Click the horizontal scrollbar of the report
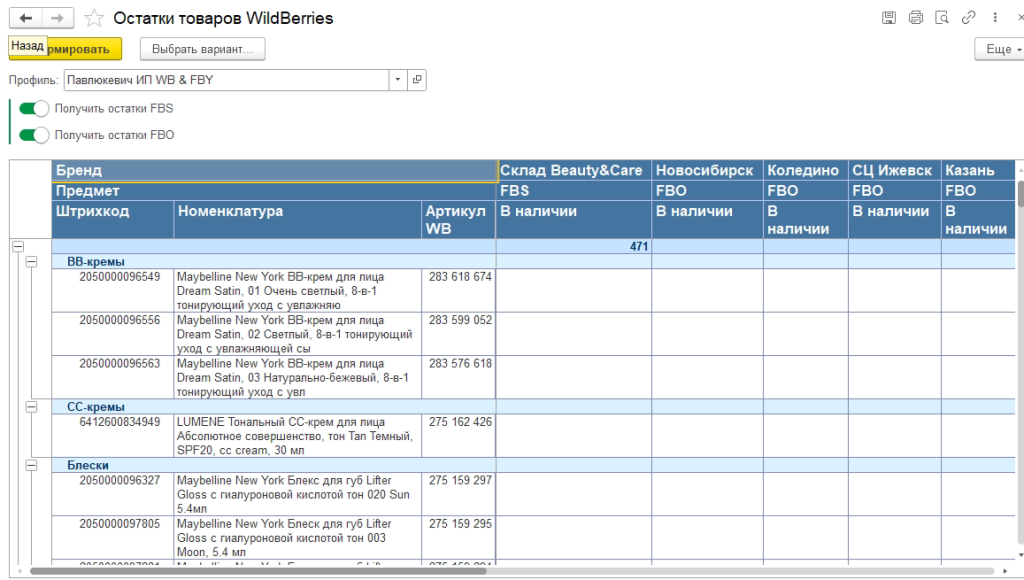This screenshot has height=580, width=1024. coord(258,571)
